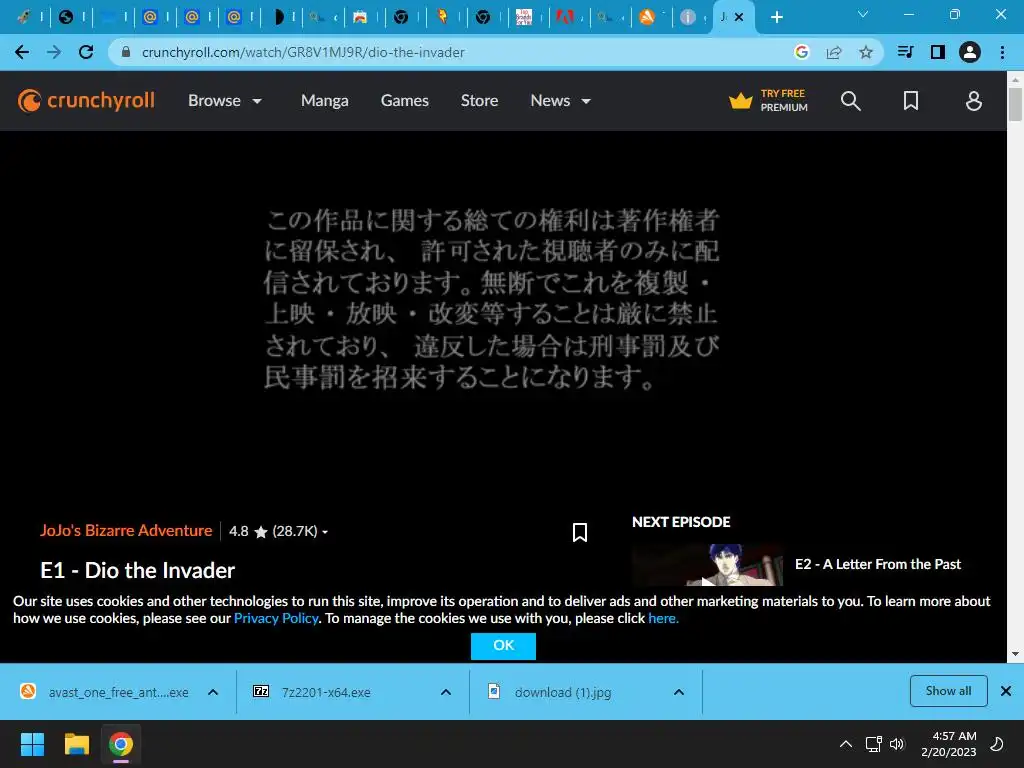Switch to the info circle tab
Screen dimensions: 1024x768
tap(688, 17)
